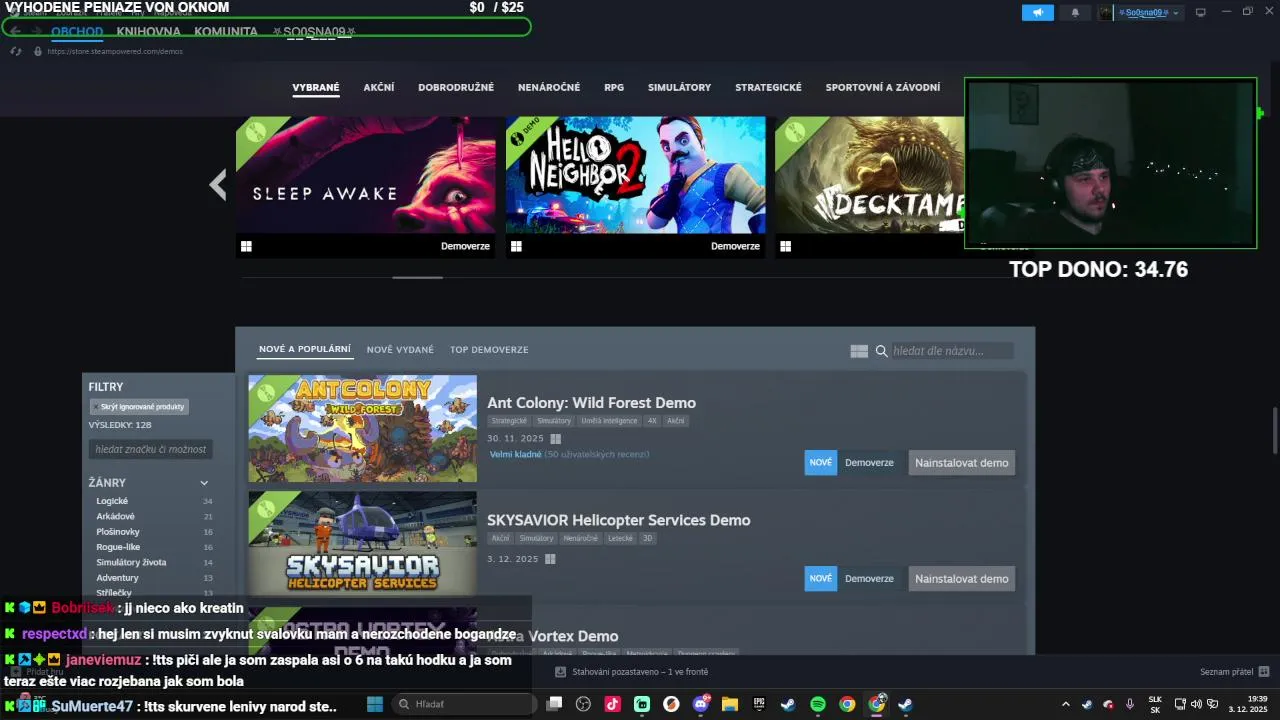
Task: Switch to NOVÉ A POPULÁRNÍ list tab
Action: (305, 349)
